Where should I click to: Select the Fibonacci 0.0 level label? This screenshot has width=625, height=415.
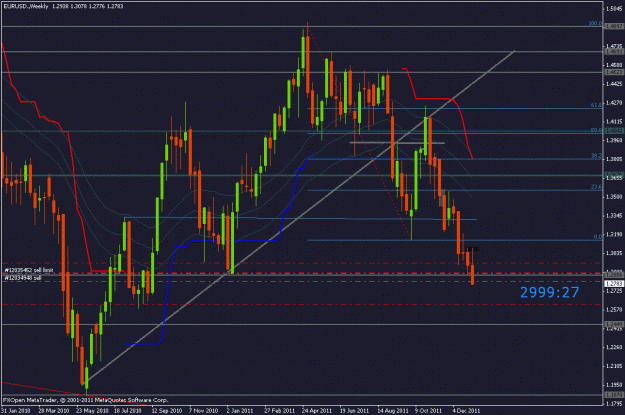598,237
